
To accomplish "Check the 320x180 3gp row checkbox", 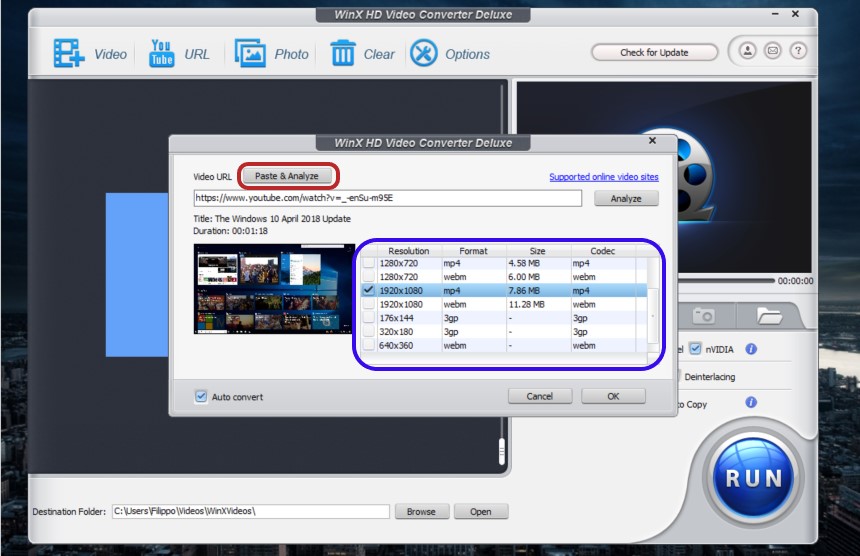I will coord(369,331).
